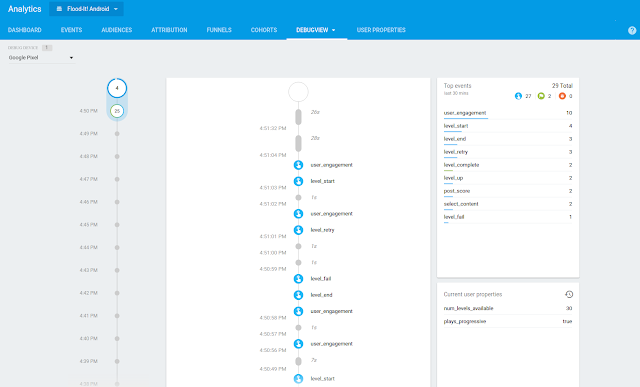The height and width of the screenshot is (387, 640).
Task: Open level_retry row in Top events
Action: pyautogui.click(x=508, y=152)
